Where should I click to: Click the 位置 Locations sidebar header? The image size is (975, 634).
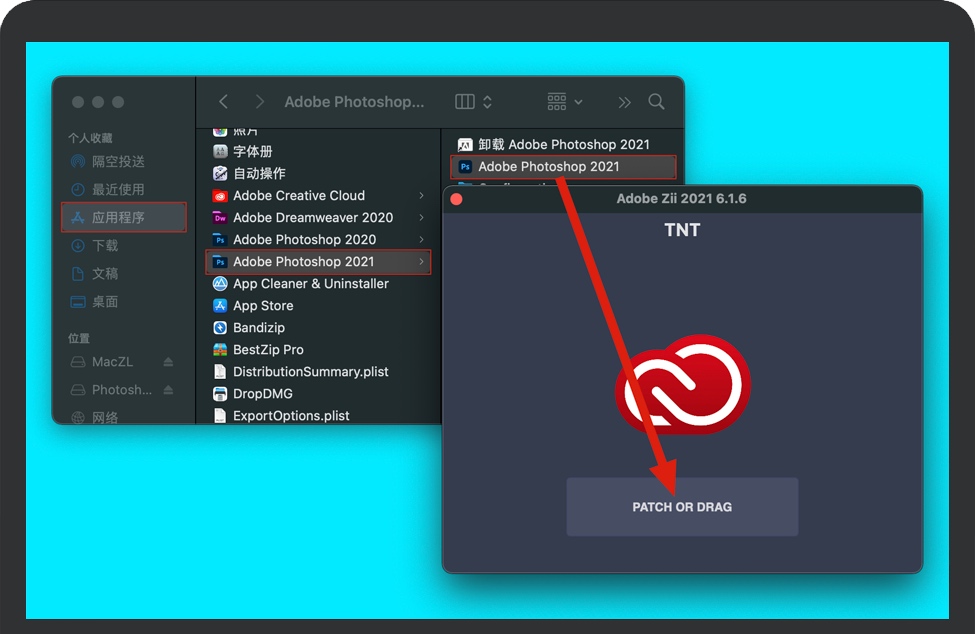tap(79, 338)
